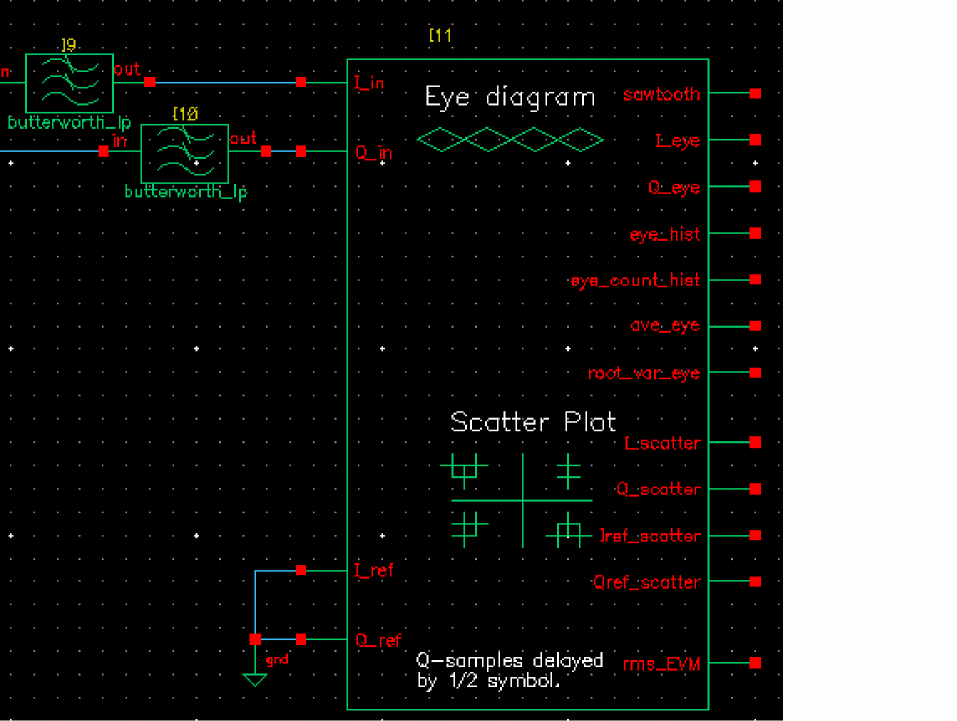Image resolution: width=957 pixels, height=721 pixels.
Task: Click the Iref_scatter output pin
Action: pyautogui.click(x=755, y=535)
